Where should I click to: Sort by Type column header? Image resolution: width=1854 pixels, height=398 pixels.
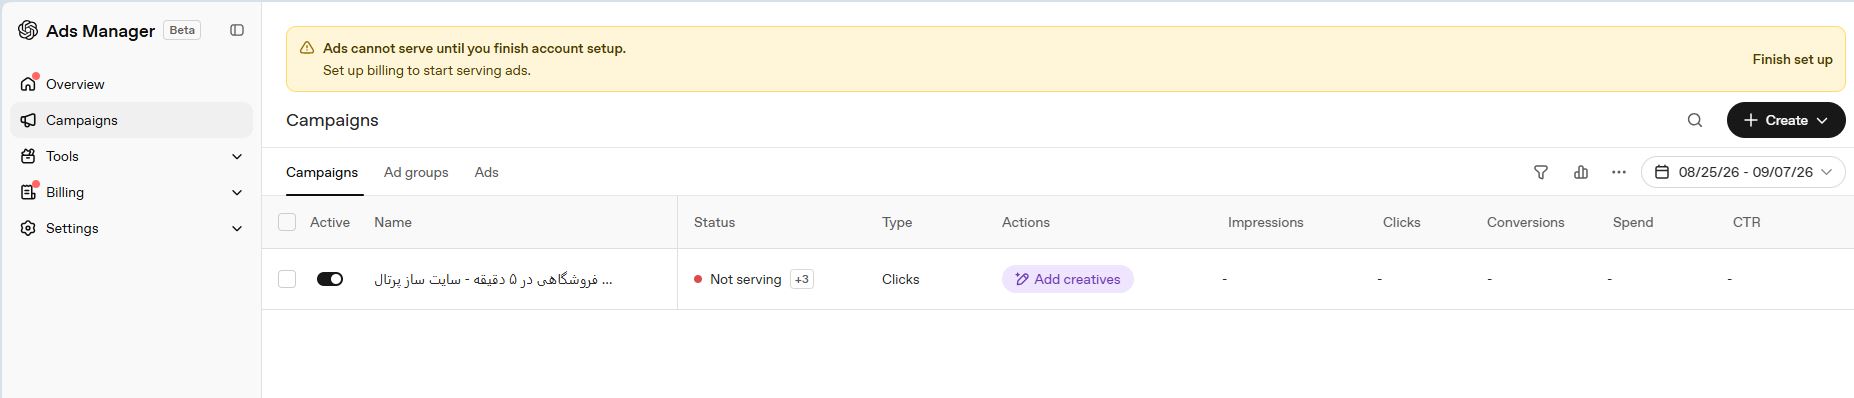897,222
